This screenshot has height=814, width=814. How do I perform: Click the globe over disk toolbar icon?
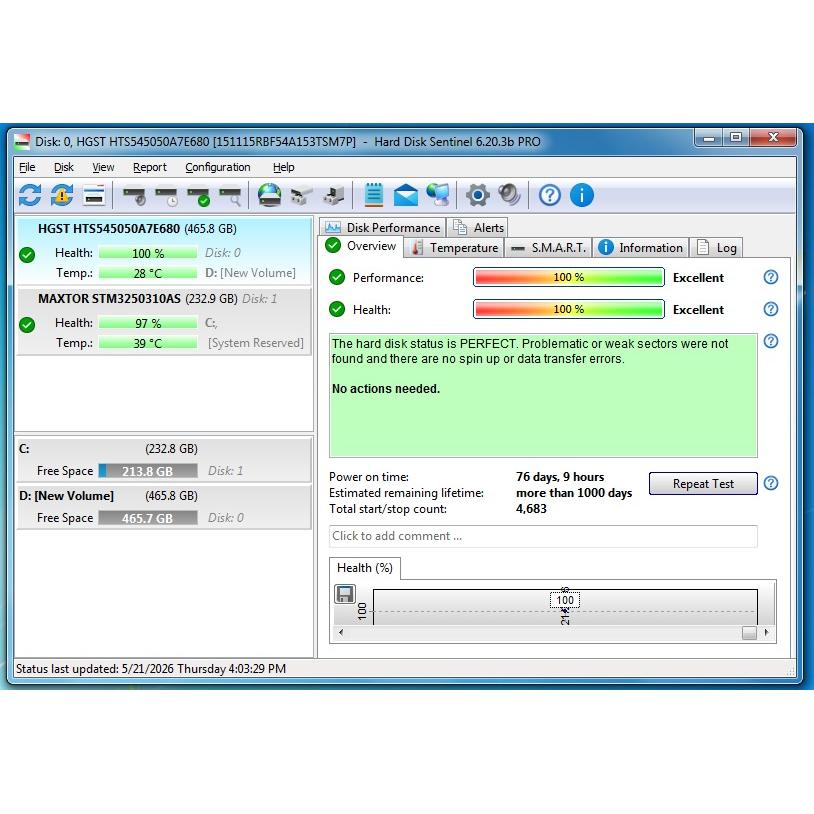pyautogui.click(x=270, y=196)
